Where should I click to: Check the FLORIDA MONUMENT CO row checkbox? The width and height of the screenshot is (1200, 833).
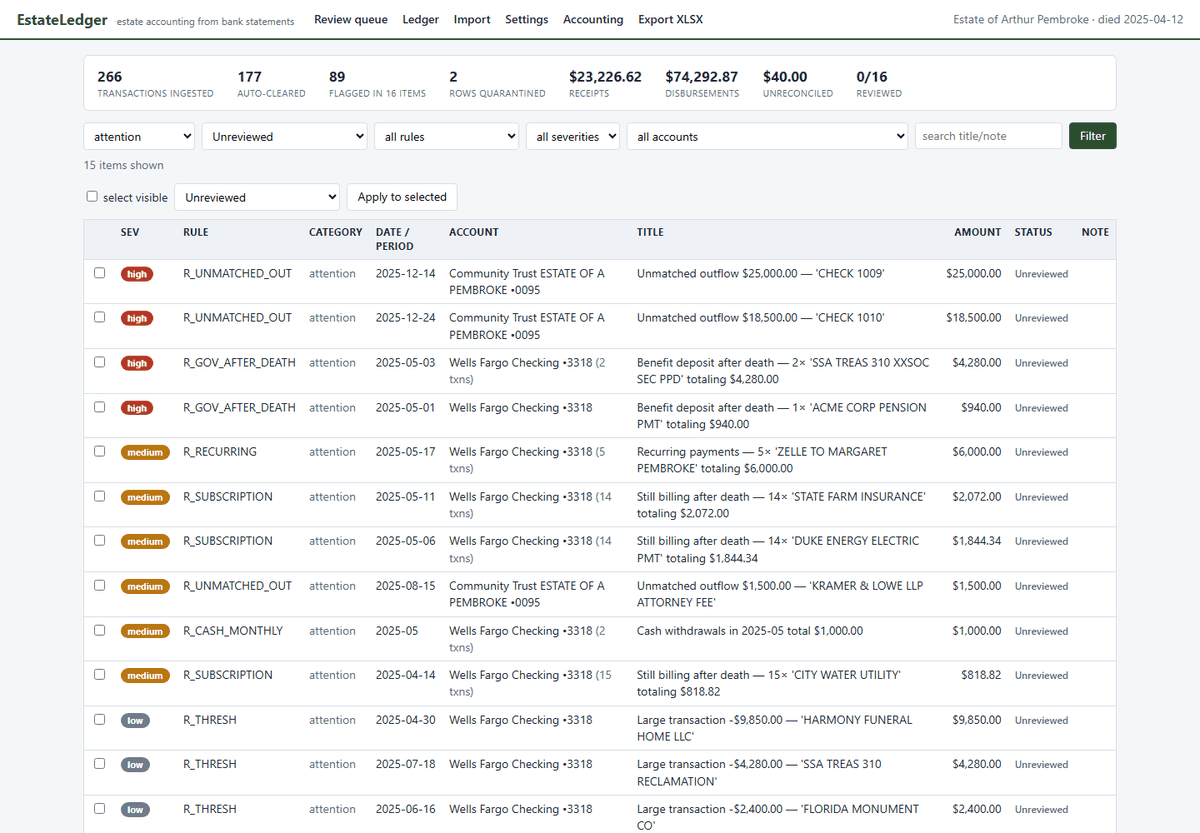coord(99,808)
